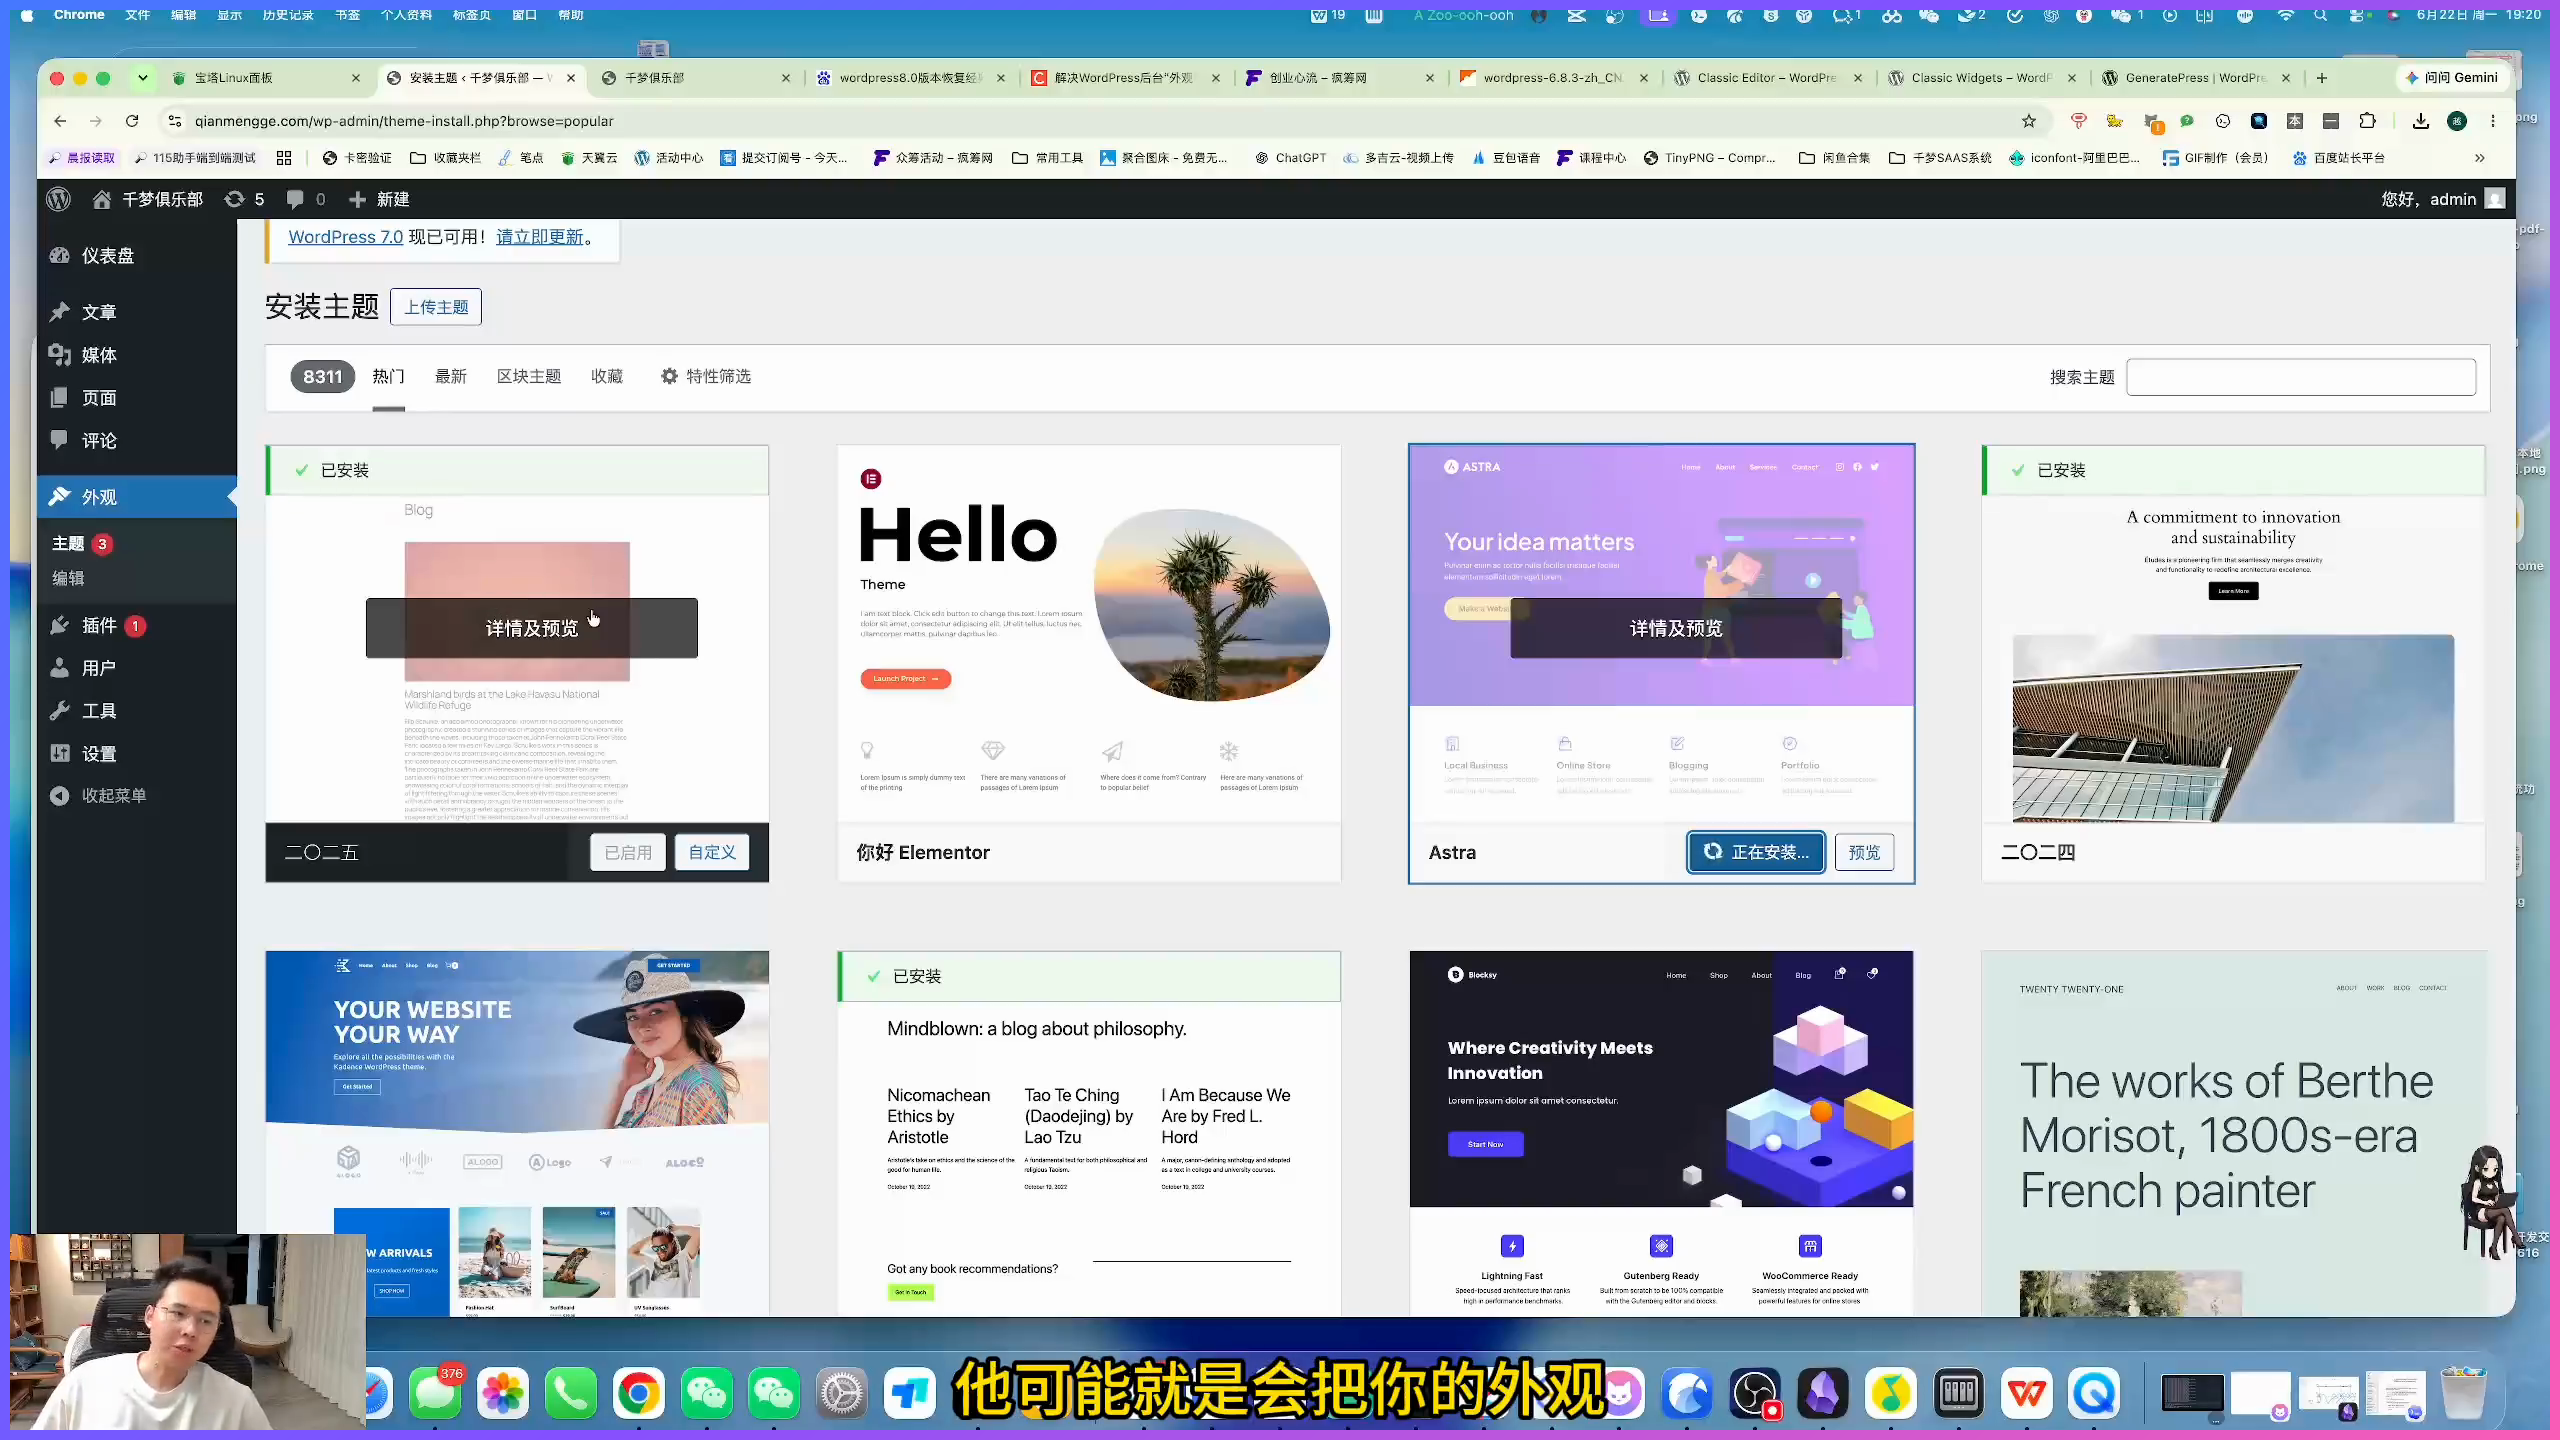This screenshot has width=2560, height=1440.
Task: Switch to 宝塔Linux面板 browser tab
Action: (x=266, y=78)
